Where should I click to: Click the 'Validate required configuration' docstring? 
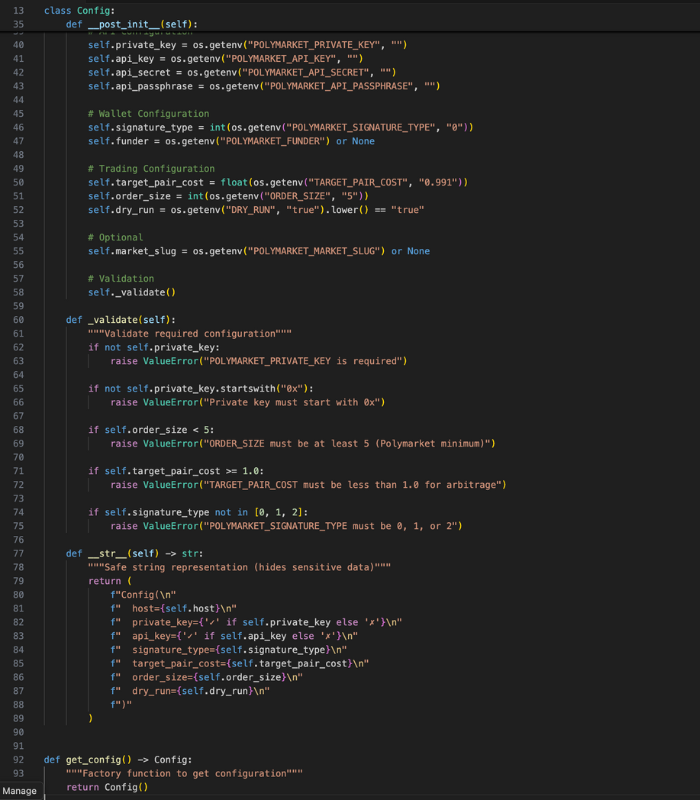click(x=190, y=334)
